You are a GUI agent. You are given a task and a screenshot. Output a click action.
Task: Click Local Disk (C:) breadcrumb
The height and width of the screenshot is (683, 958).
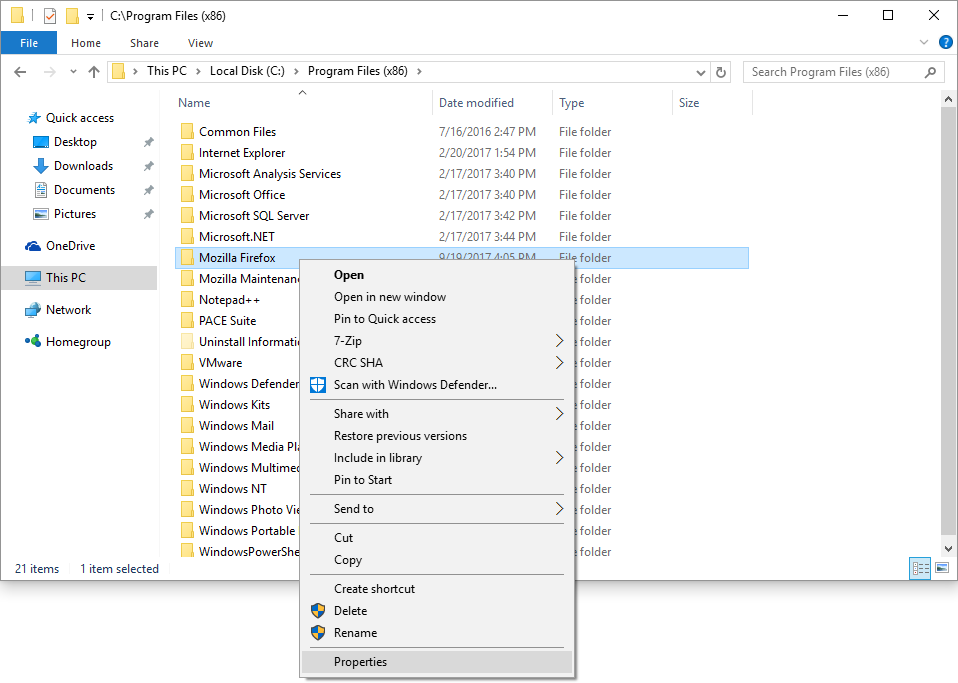pos(247,71)
